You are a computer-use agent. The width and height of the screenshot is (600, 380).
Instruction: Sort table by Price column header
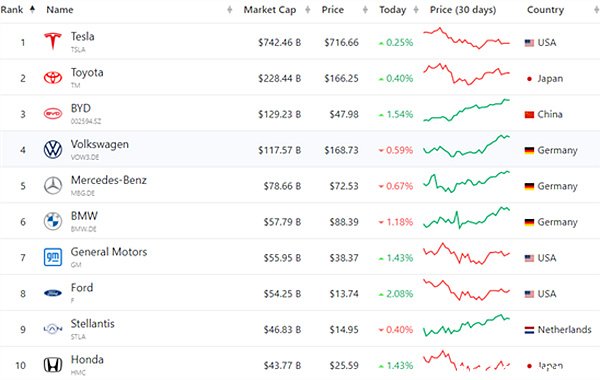pos(333,10)
